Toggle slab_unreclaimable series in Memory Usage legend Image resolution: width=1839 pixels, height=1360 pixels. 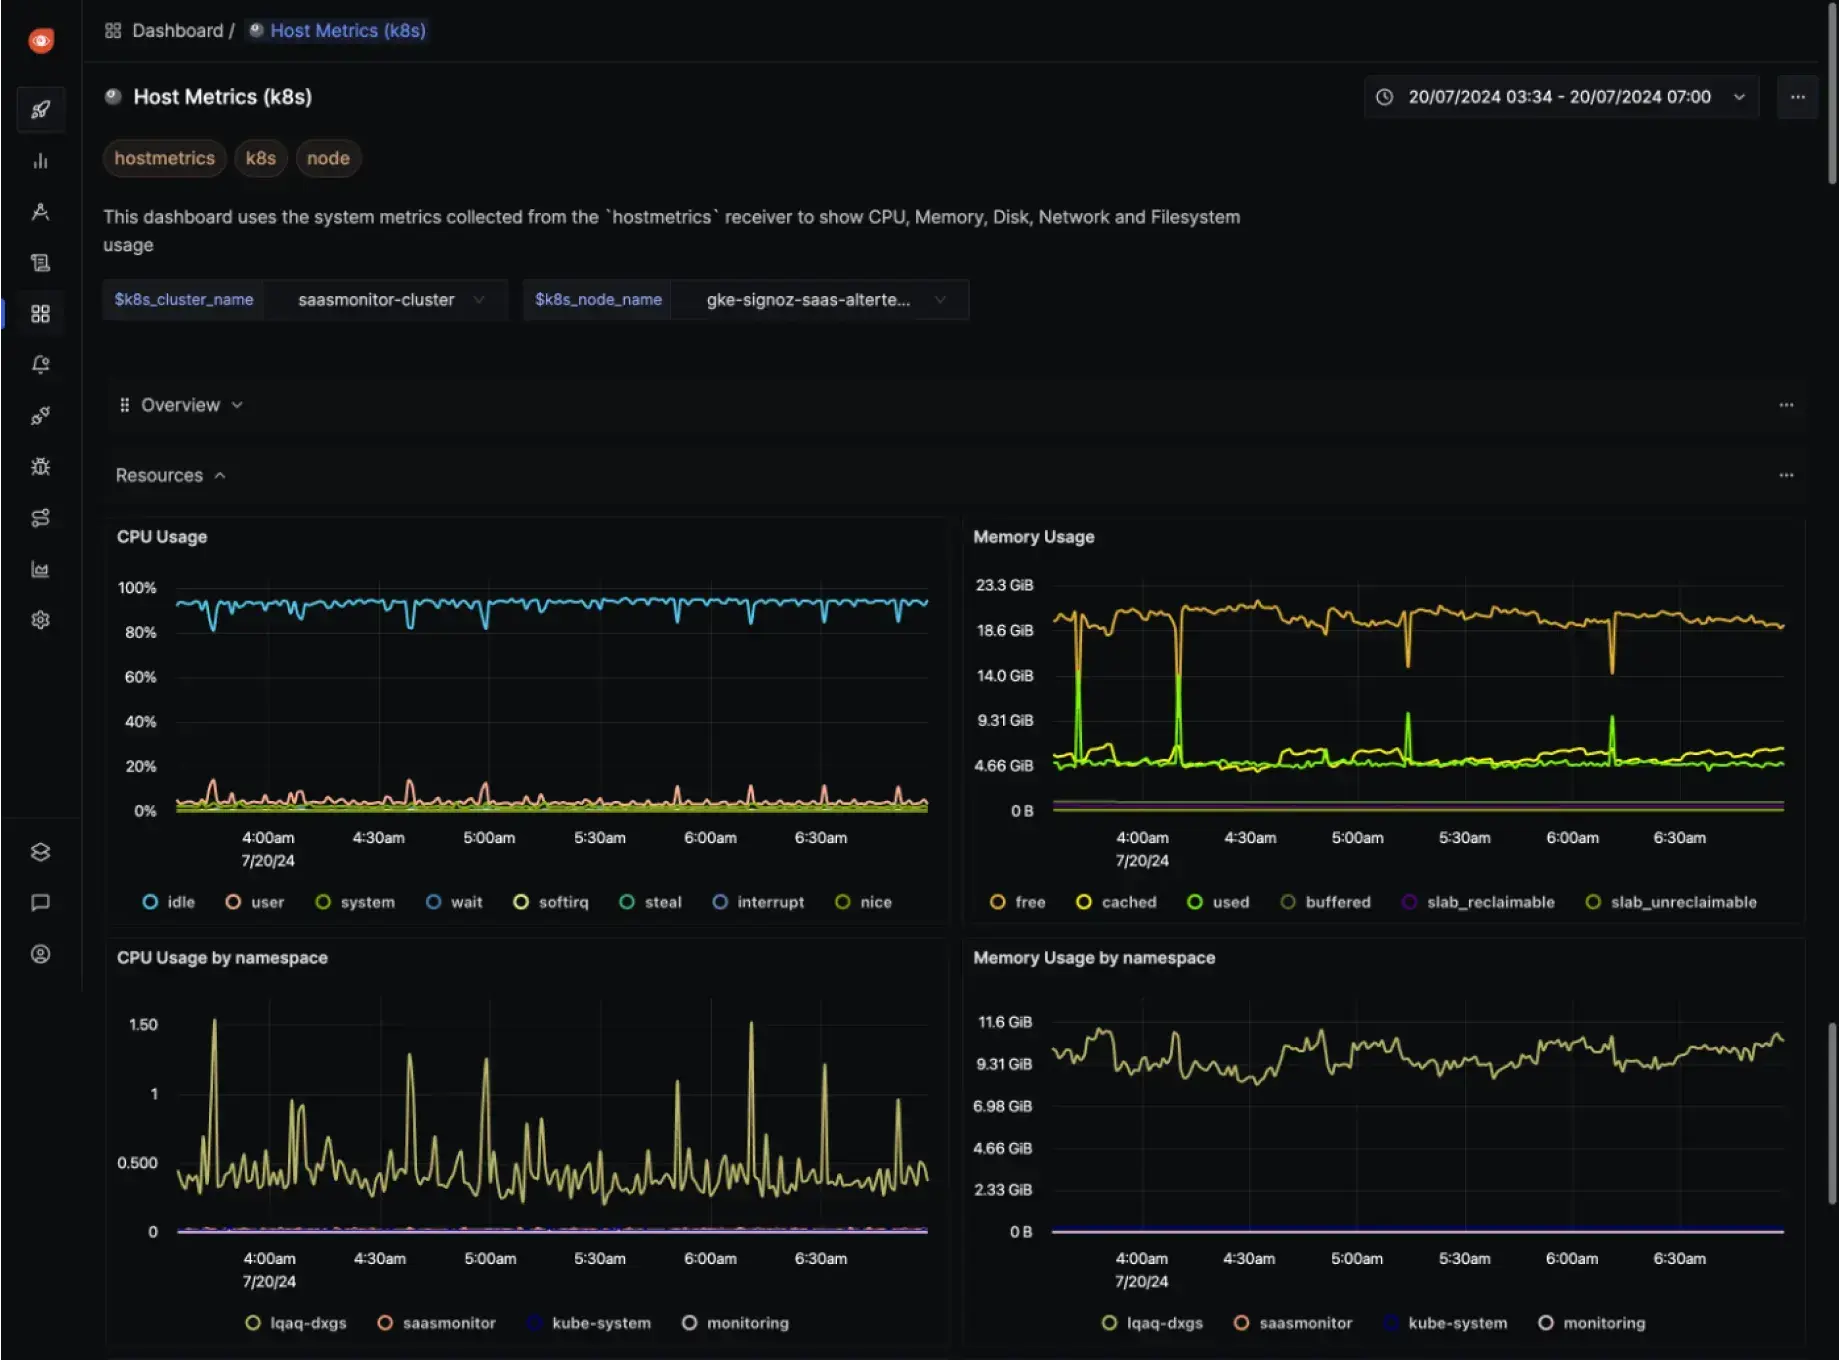[1671, 902]
